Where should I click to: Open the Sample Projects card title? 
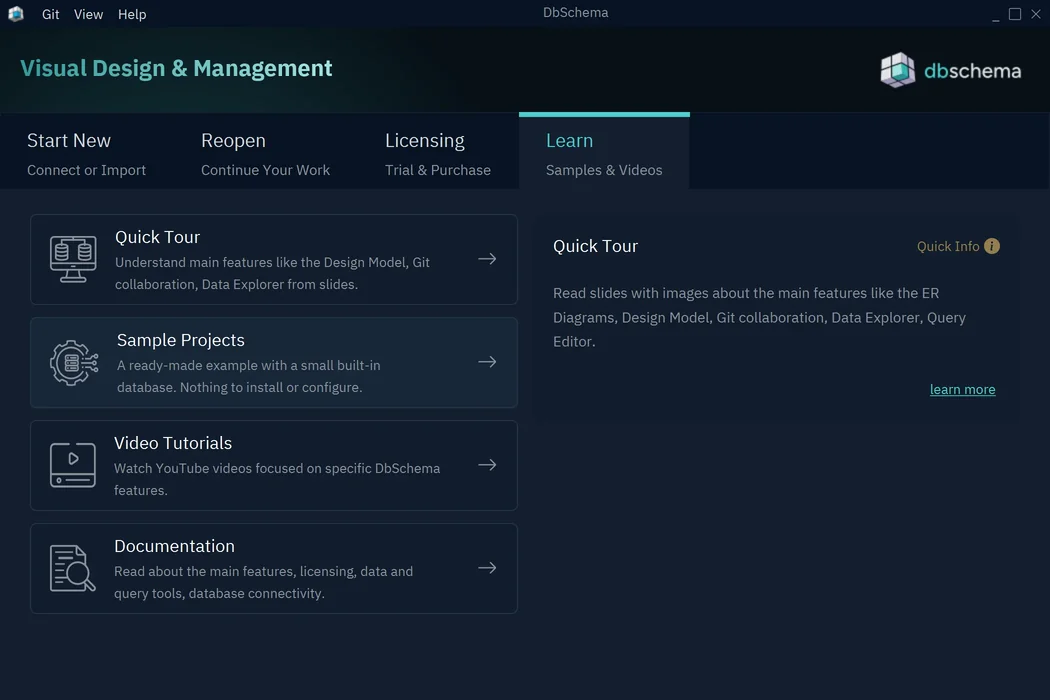click(181, 340)
